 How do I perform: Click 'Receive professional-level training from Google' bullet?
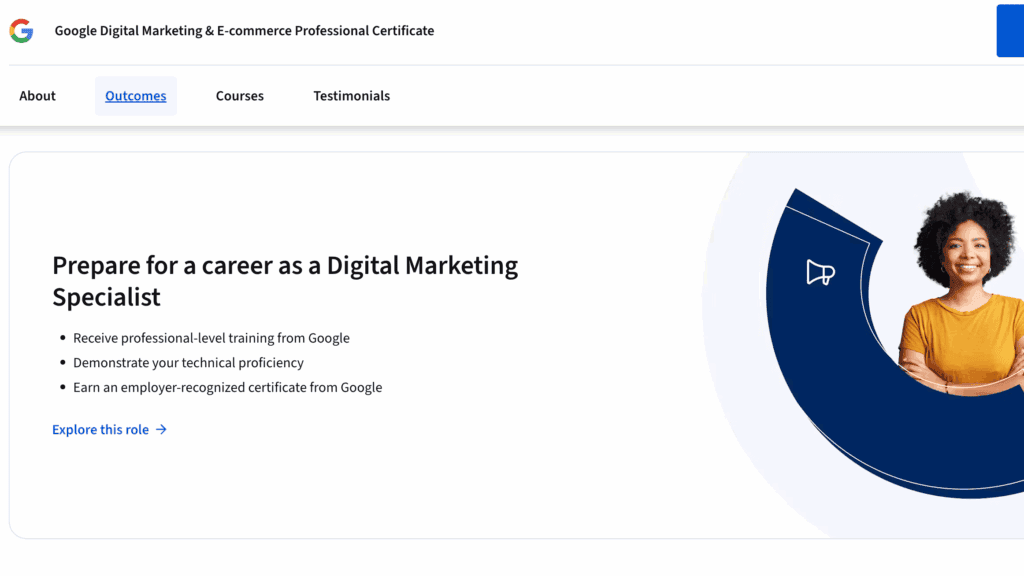(x=211, y=338)
